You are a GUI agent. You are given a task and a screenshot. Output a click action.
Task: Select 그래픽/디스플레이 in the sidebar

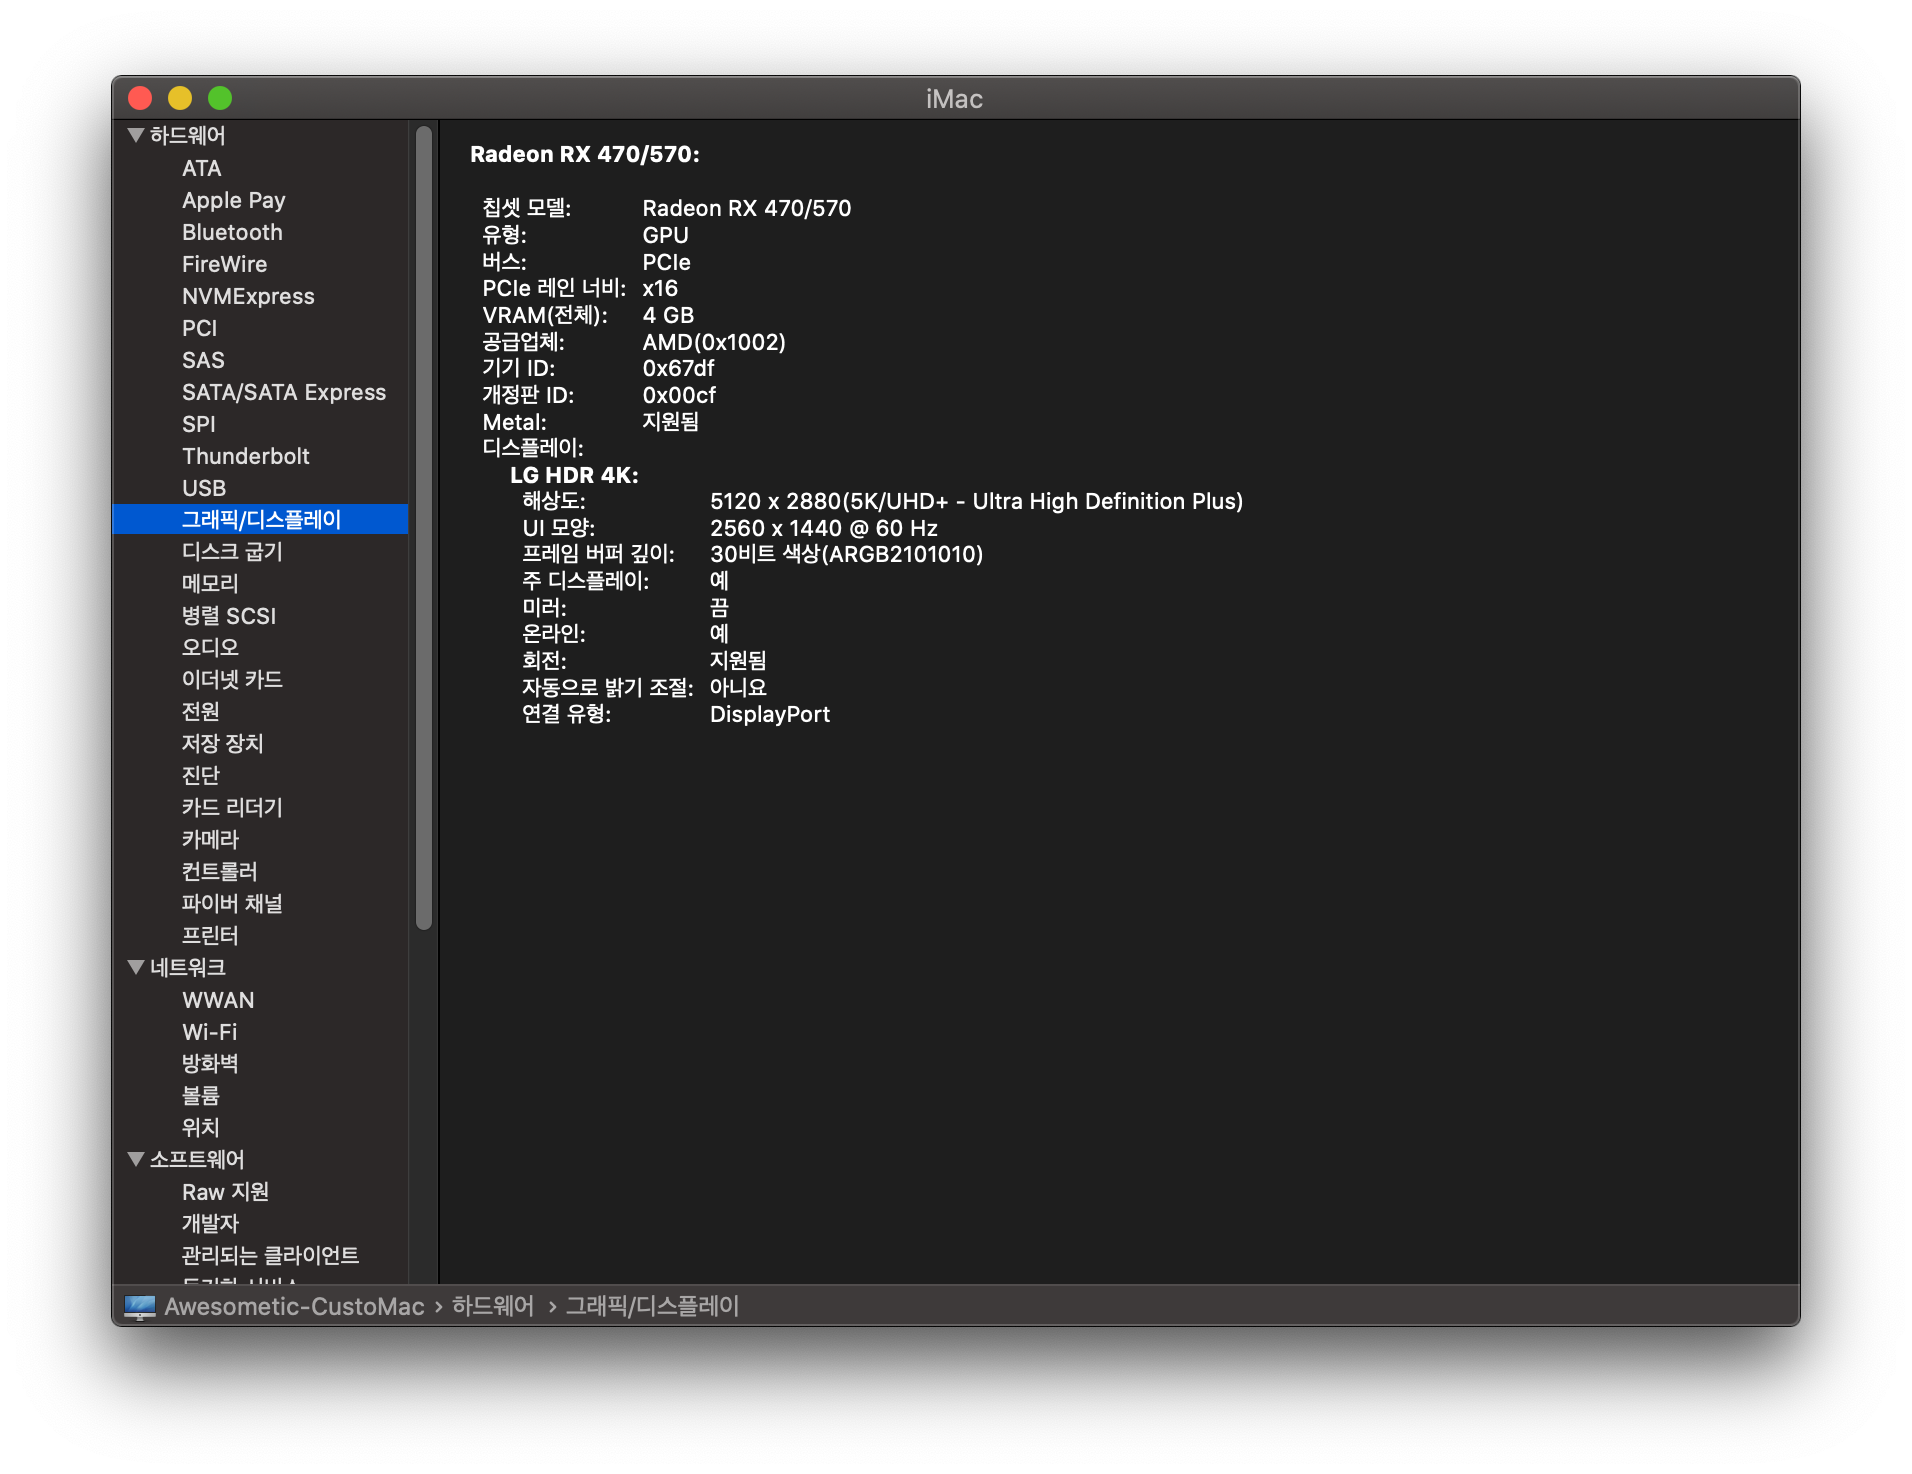[x=260, y=519]
